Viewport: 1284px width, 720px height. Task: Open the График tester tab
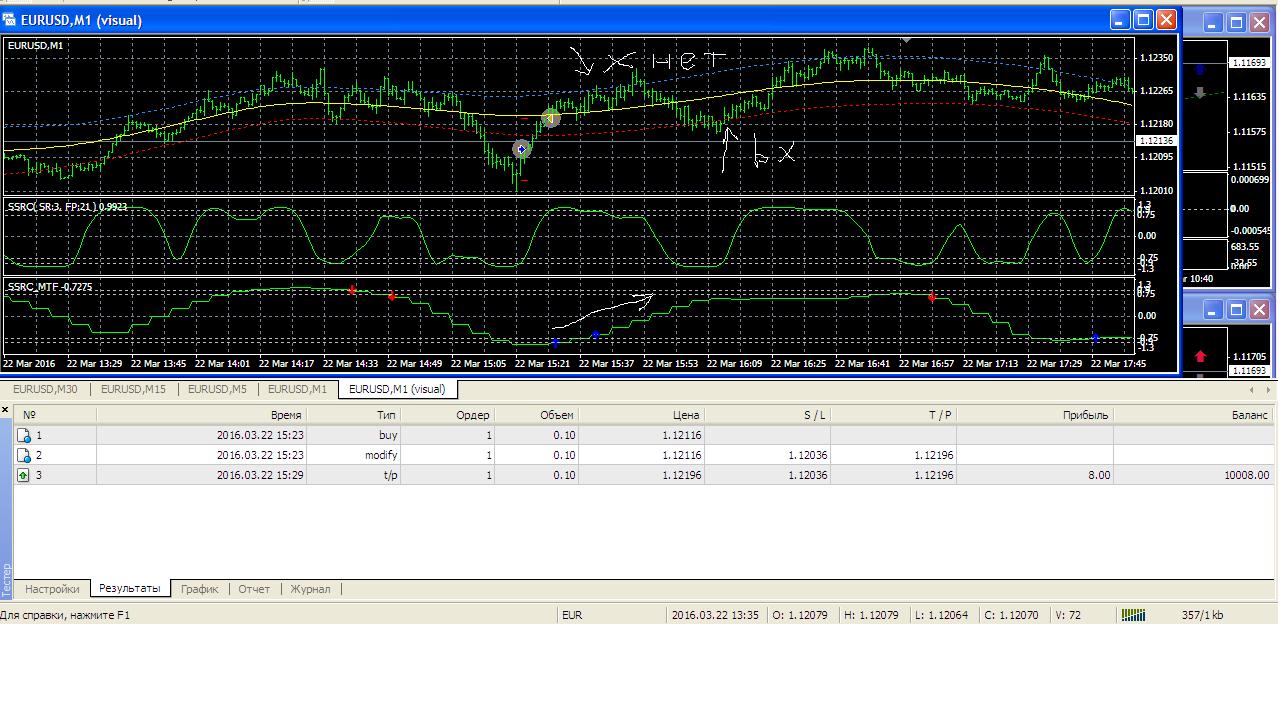pos(199,589)
